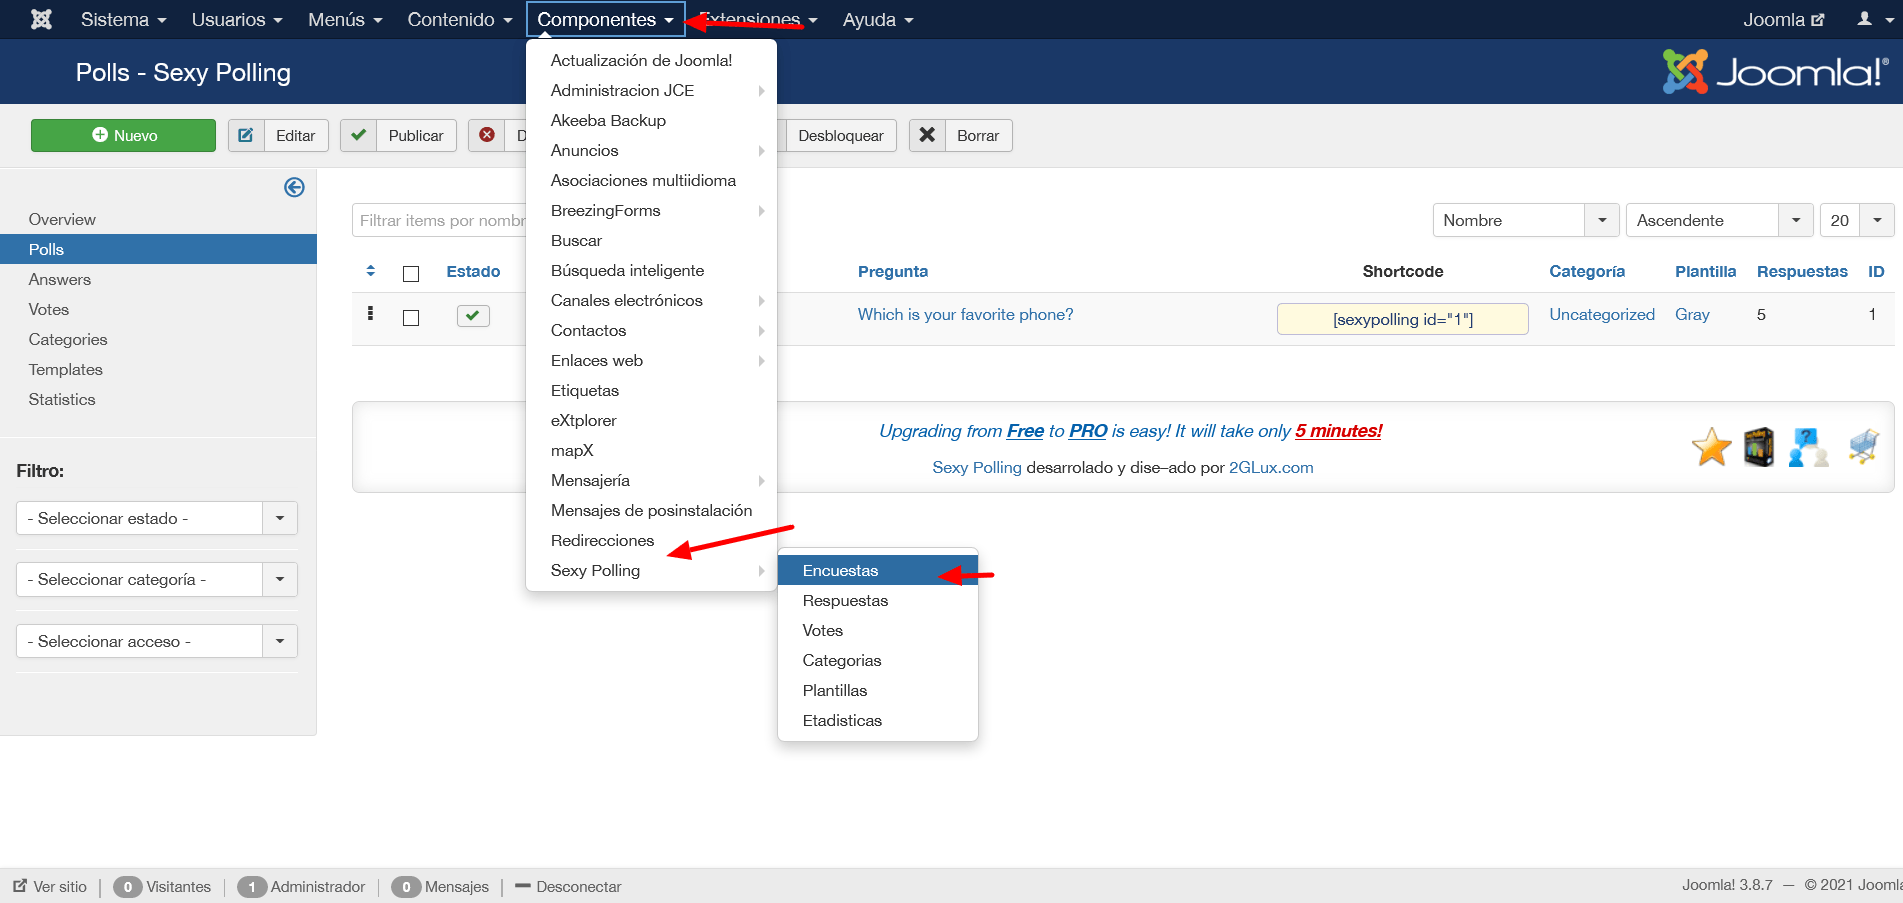Click the Joomla logo icon in top bar

[41, 19]
